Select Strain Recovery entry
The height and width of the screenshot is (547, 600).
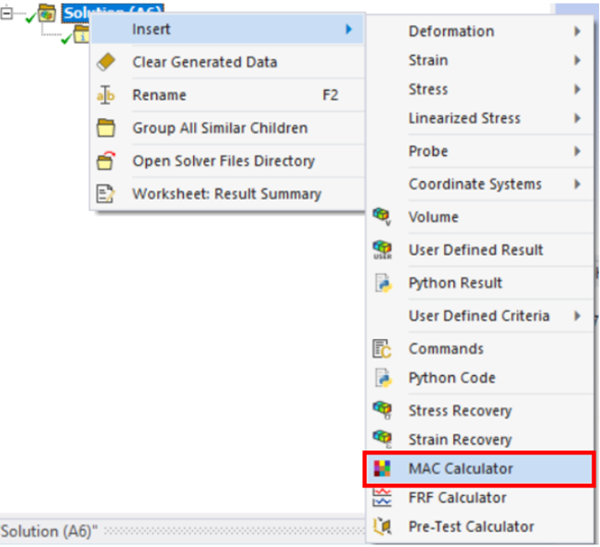[480, 439]
